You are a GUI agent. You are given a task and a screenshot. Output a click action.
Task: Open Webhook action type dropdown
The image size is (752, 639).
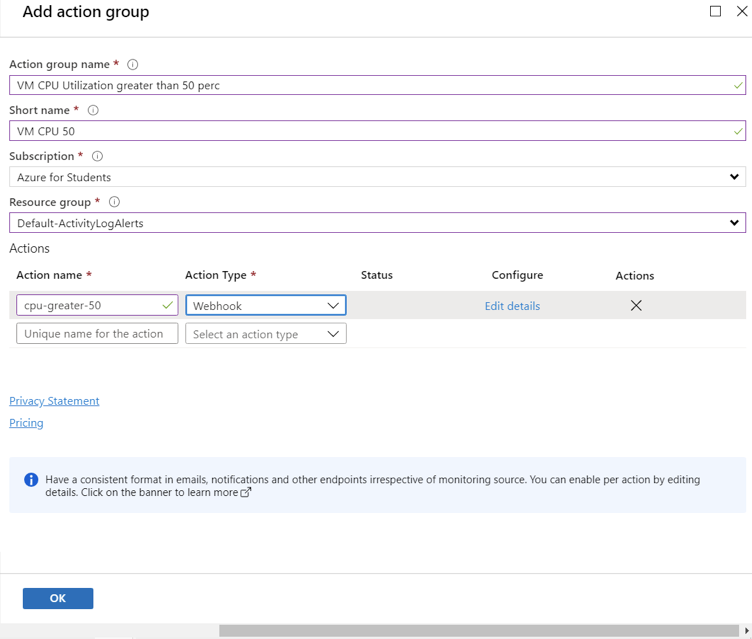coord(266,305)
